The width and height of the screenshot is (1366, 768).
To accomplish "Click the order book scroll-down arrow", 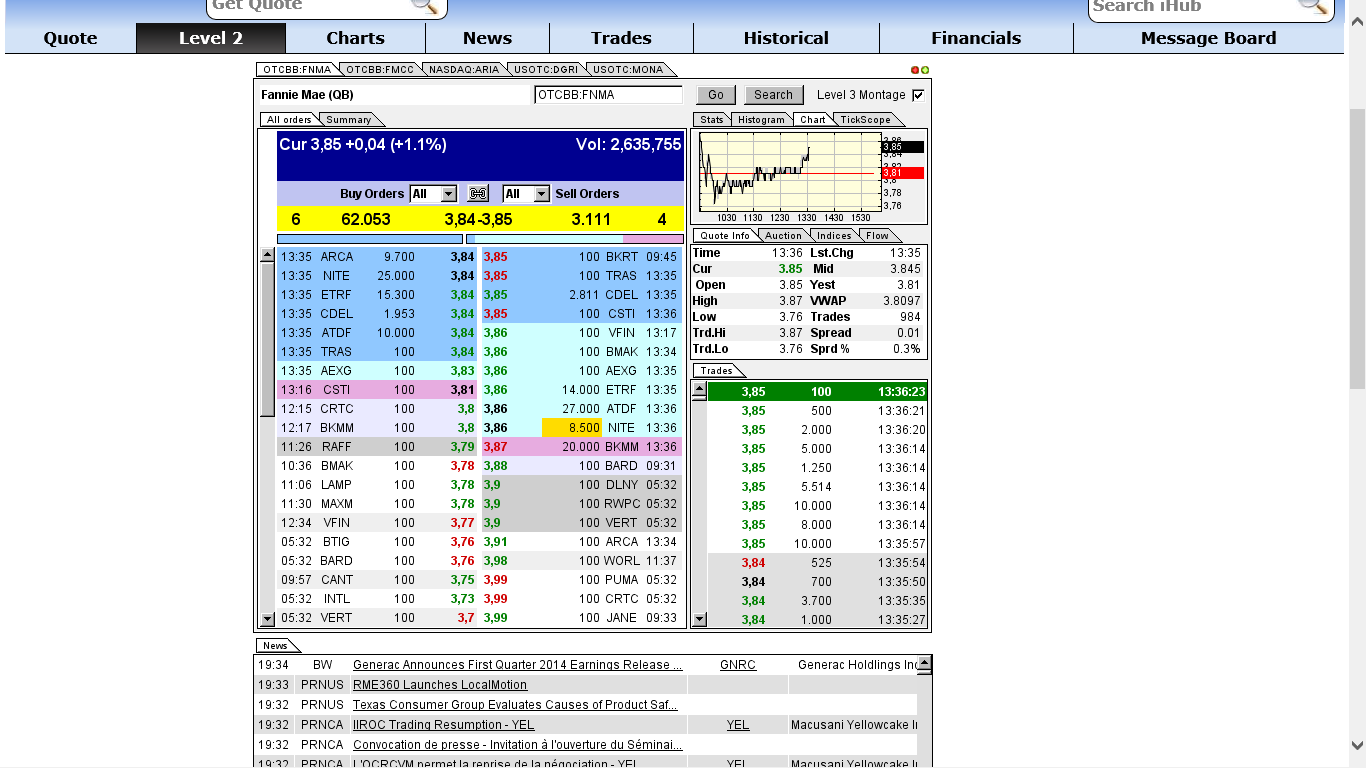I will pos(267,619).
